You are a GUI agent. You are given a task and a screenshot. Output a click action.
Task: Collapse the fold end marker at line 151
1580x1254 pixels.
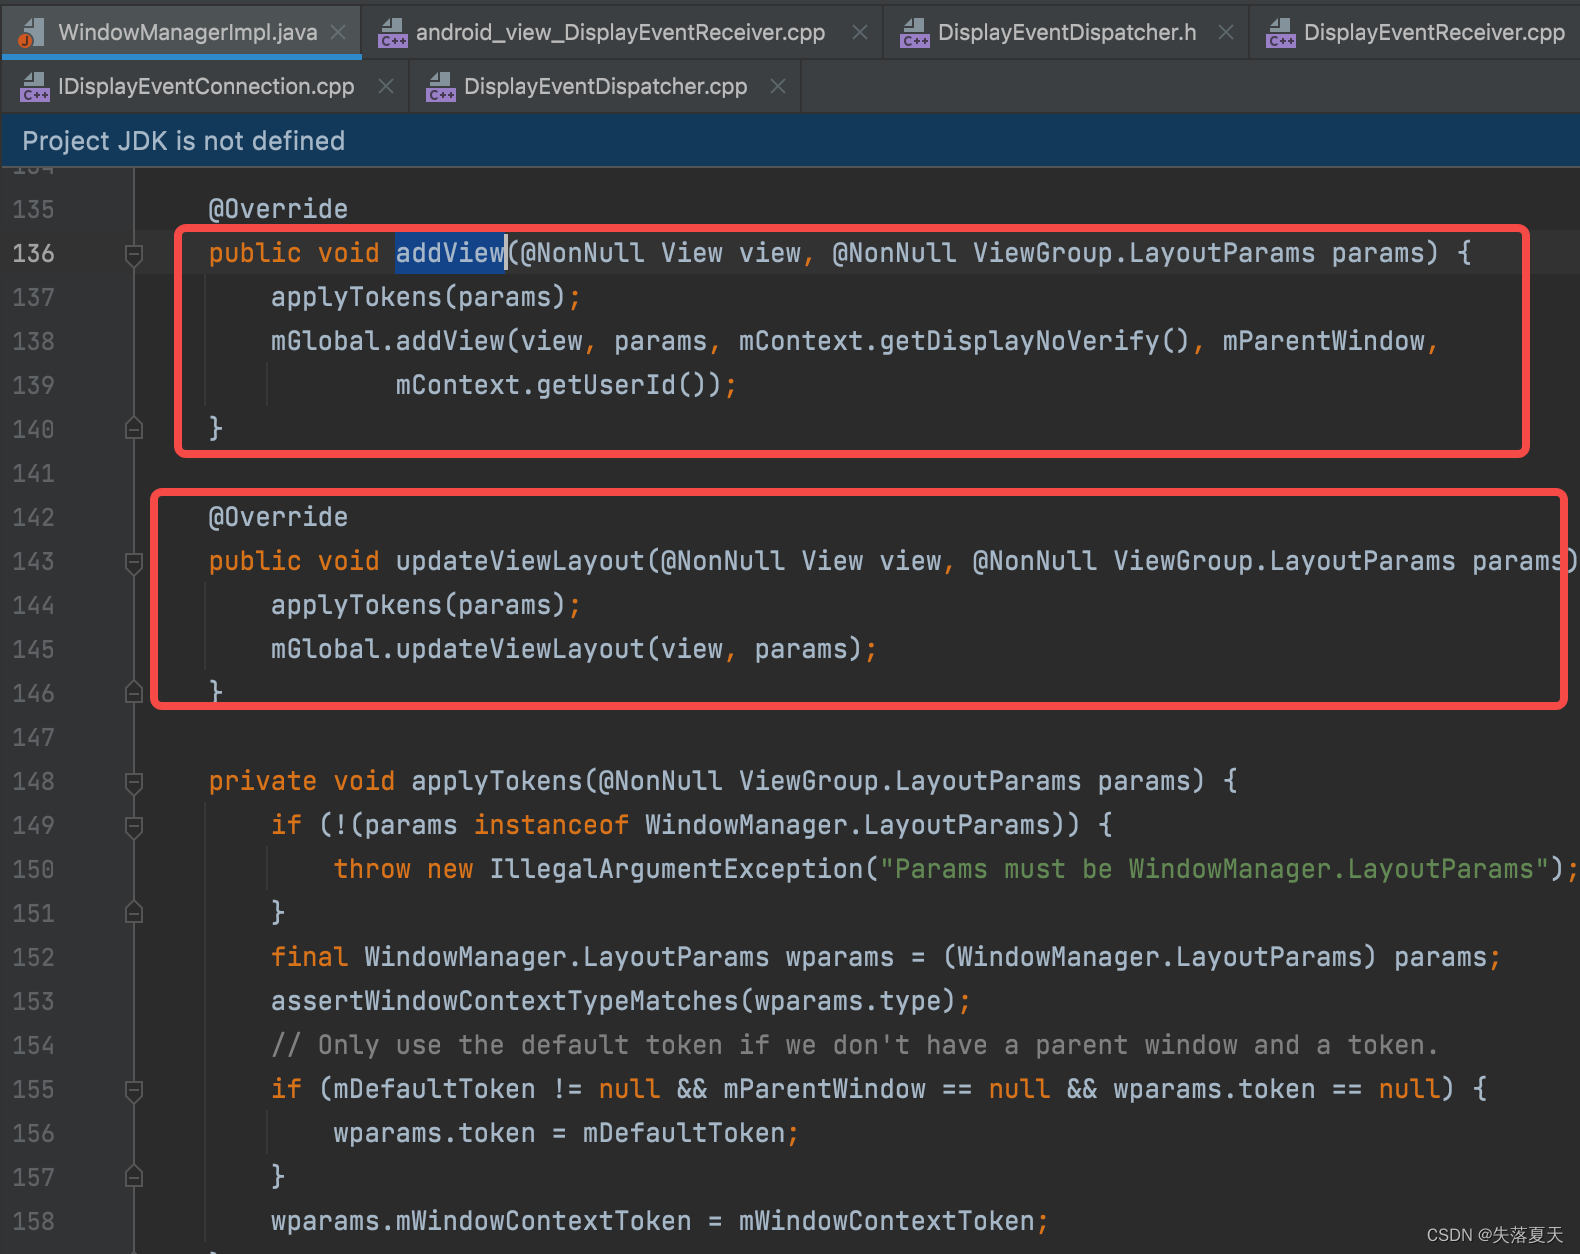coord(134,912)
